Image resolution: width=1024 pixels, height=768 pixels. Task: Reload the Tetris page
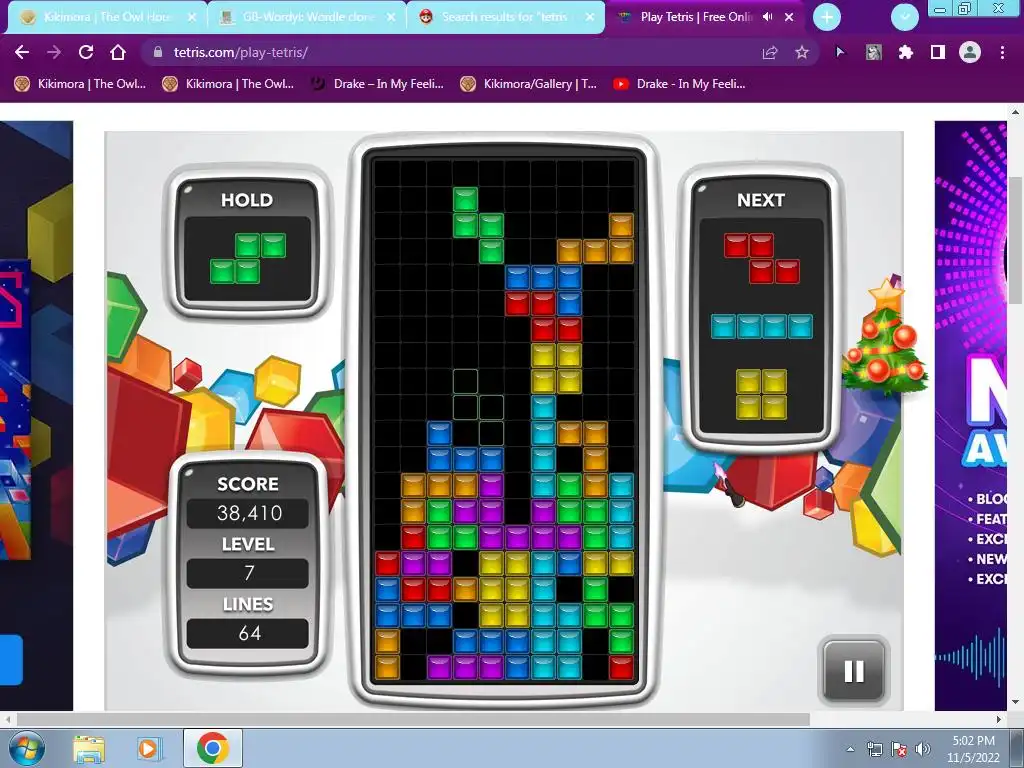point(86,52)
